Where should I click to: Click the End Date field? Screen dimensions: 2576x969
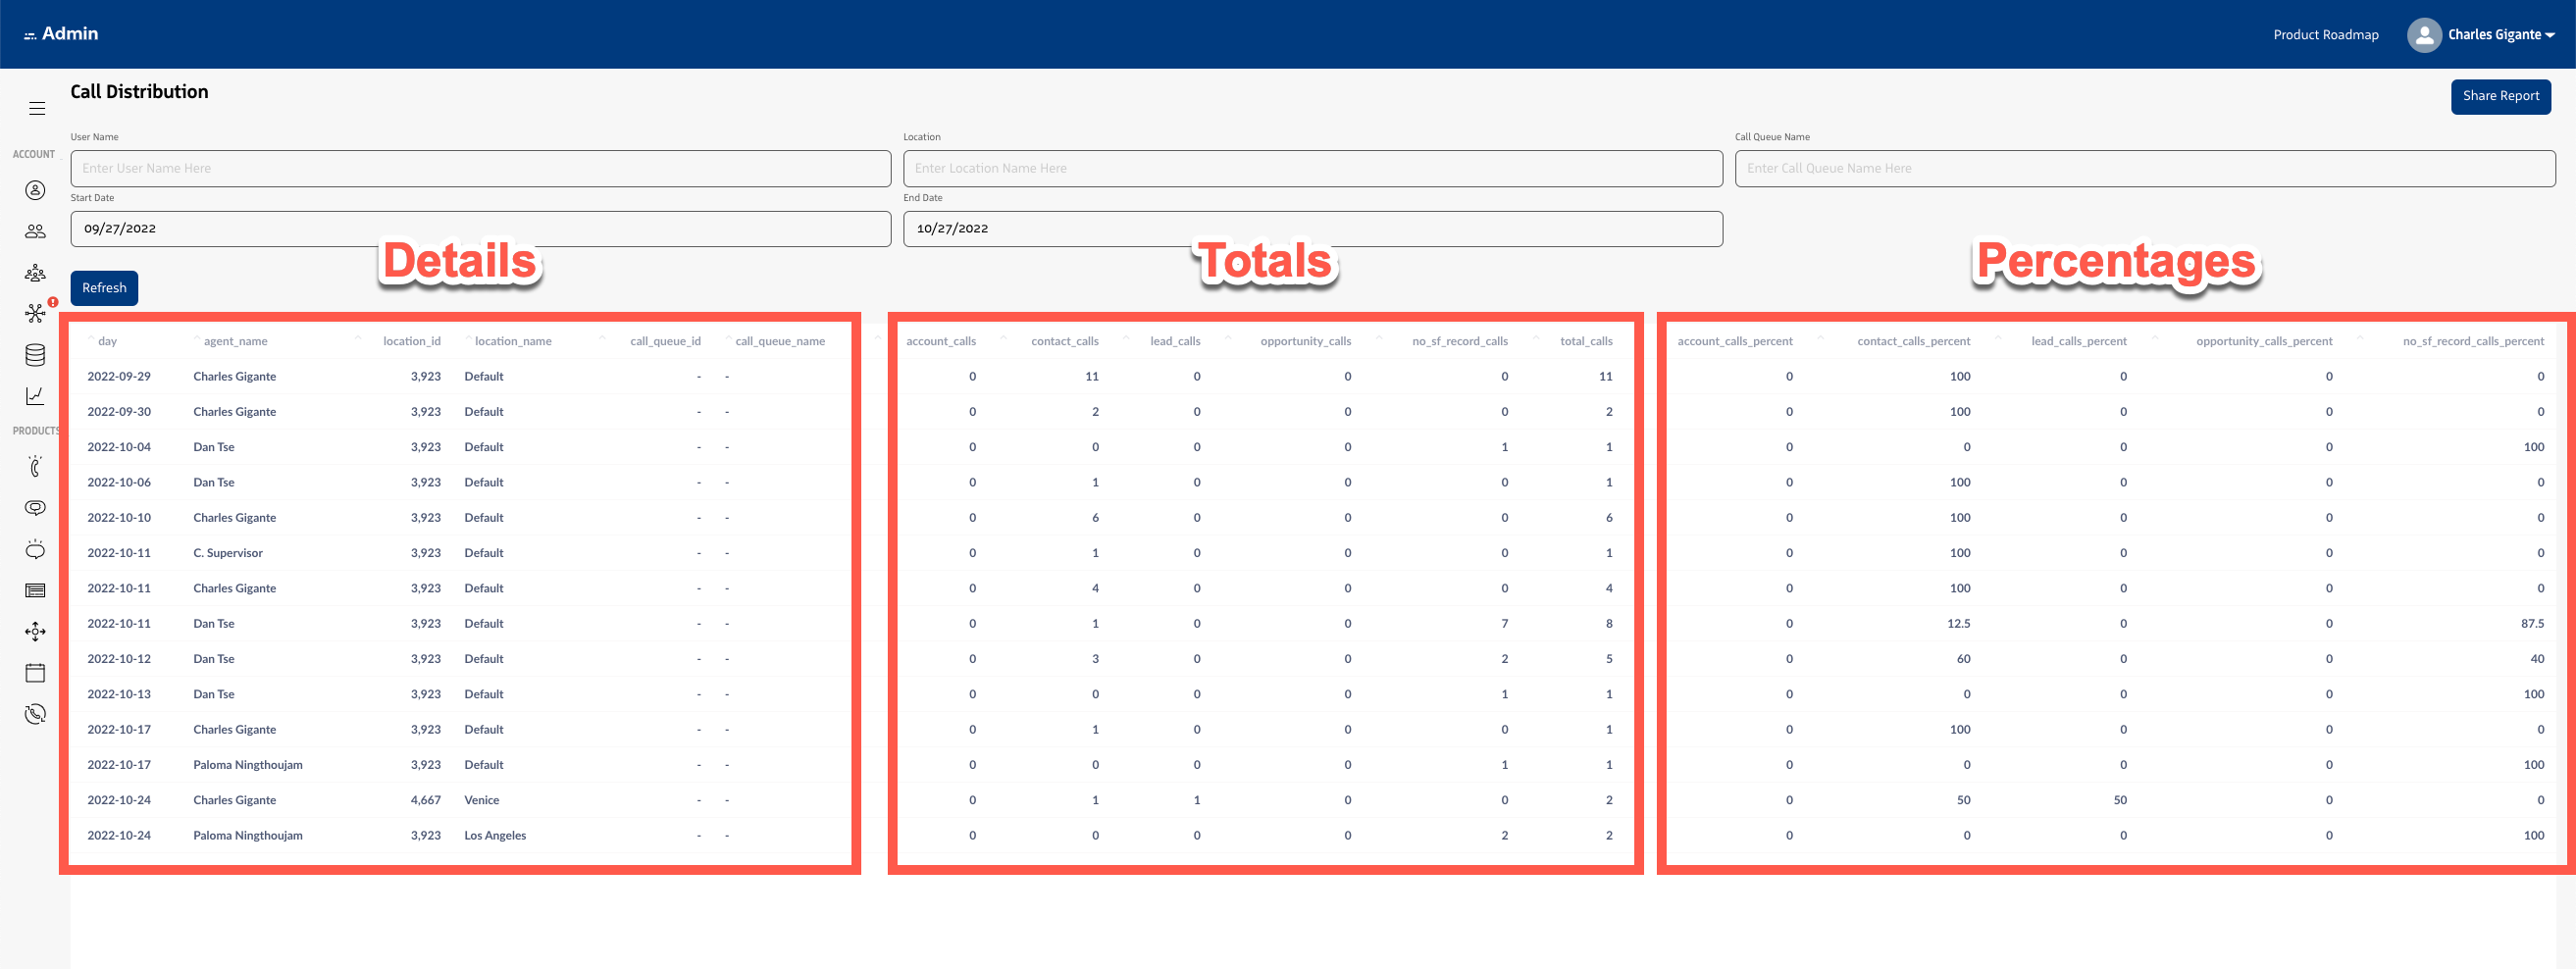click(1312, 229)
